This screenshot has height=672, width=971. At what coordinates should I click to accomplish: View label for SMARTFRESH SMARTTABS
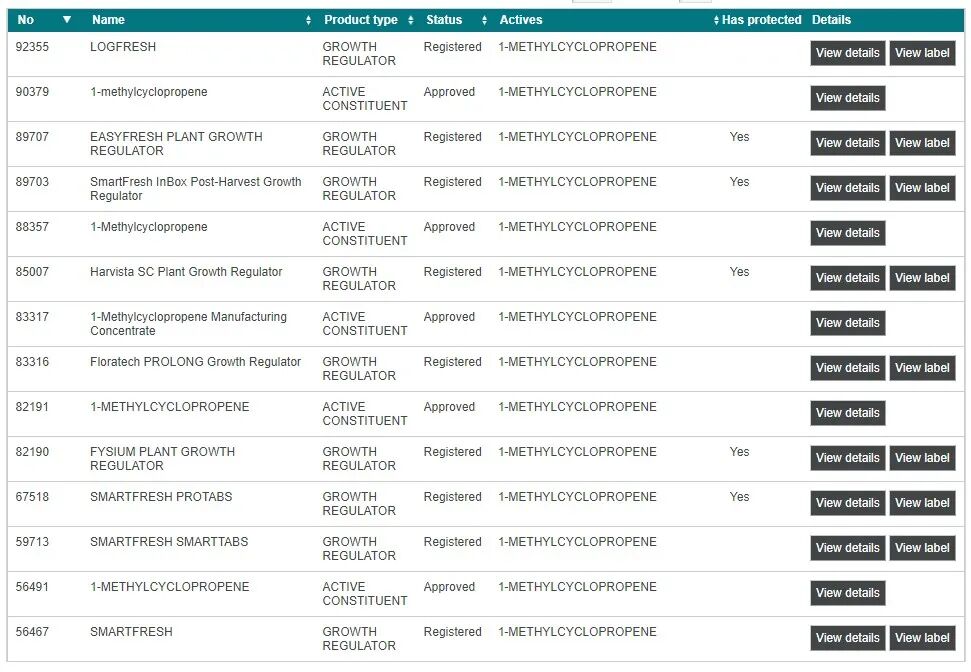[922, 548]
